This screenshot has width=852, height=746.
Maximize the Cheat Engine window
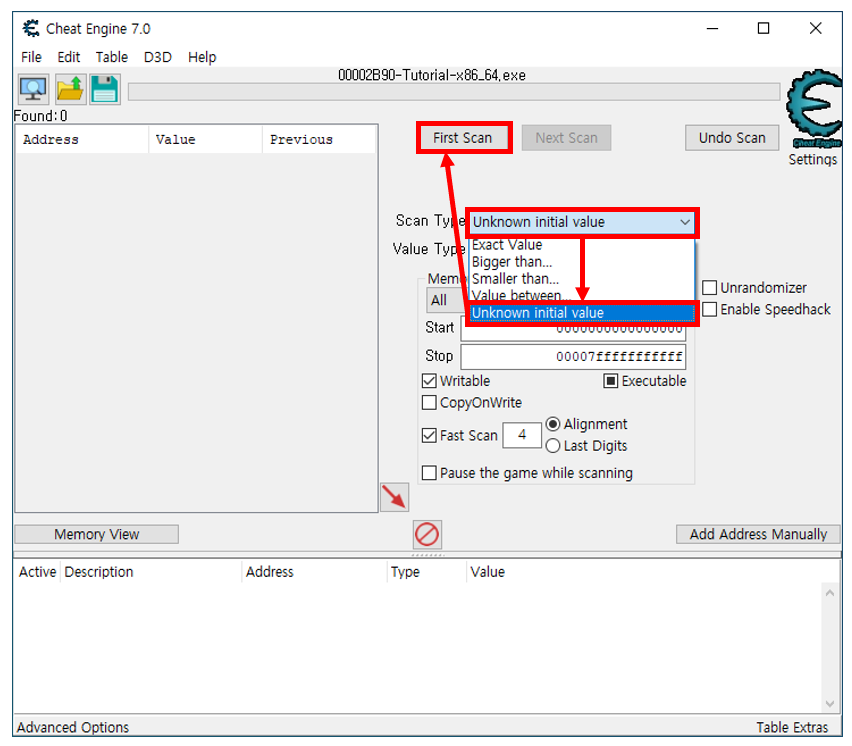[763, 28]
